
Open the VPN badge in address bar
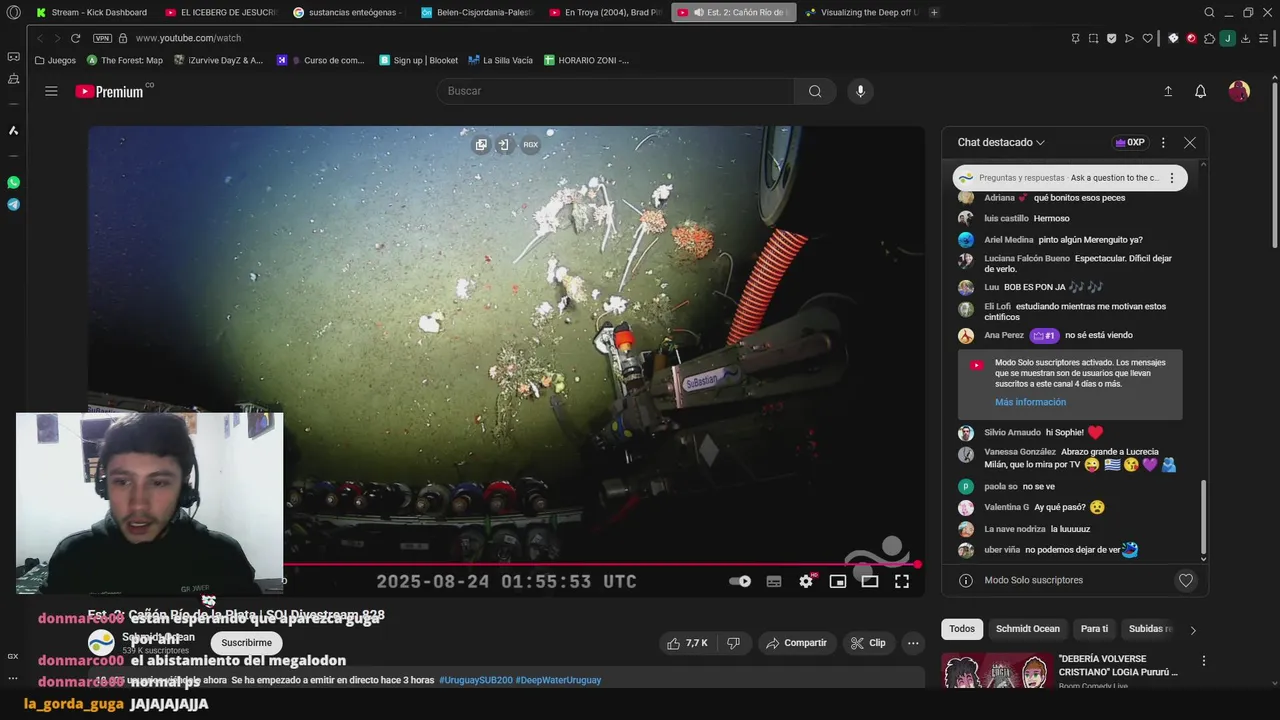tap(102, 38)
